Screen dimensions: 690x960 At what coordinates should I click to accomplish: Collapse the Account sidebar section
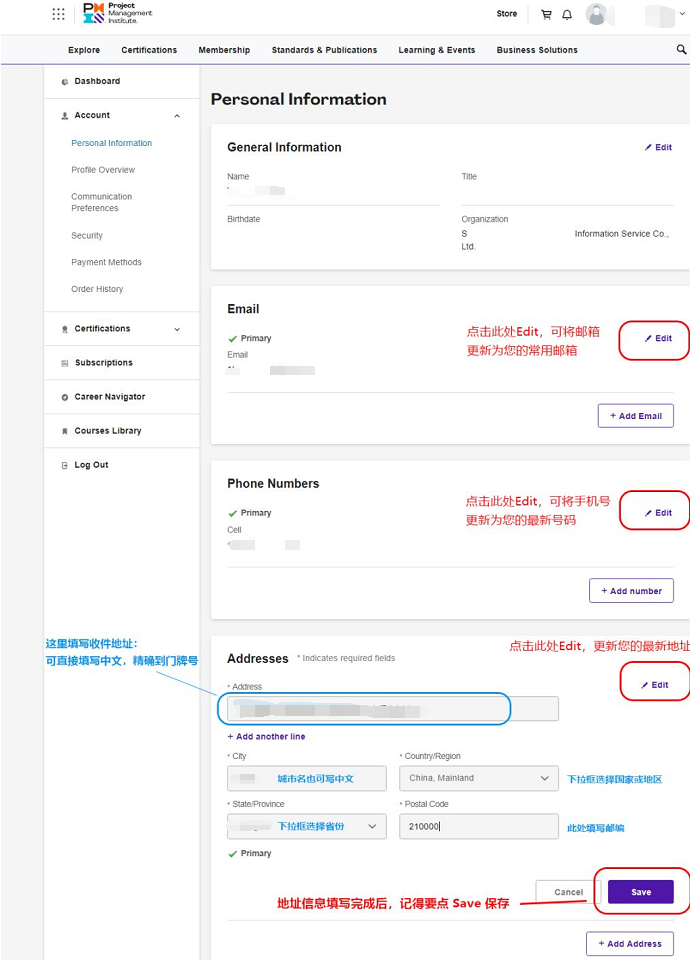(177, 116)
